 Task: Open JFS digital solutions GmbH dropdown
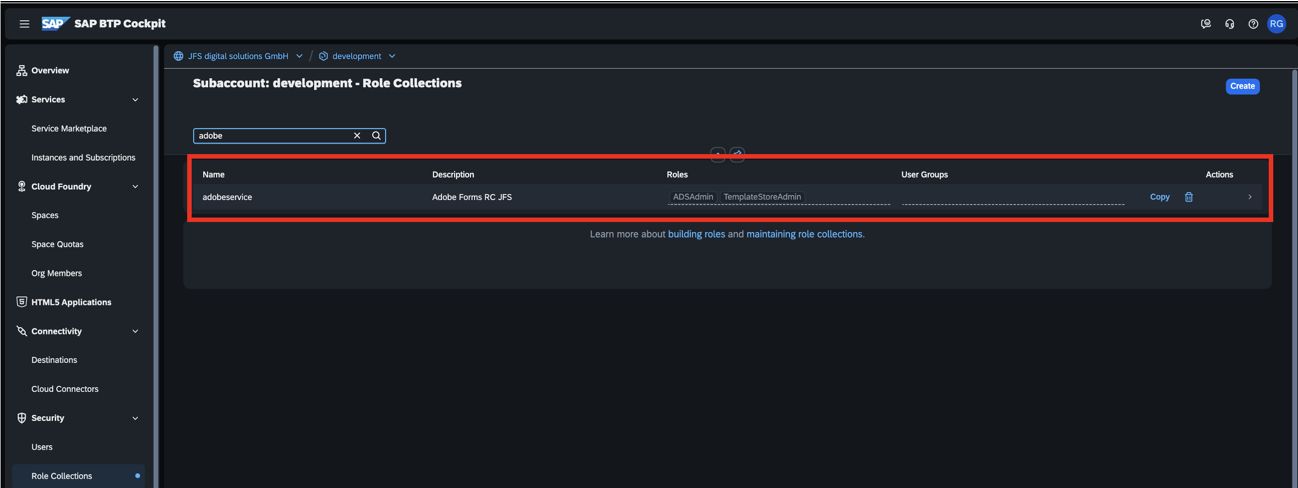(299, 56)
